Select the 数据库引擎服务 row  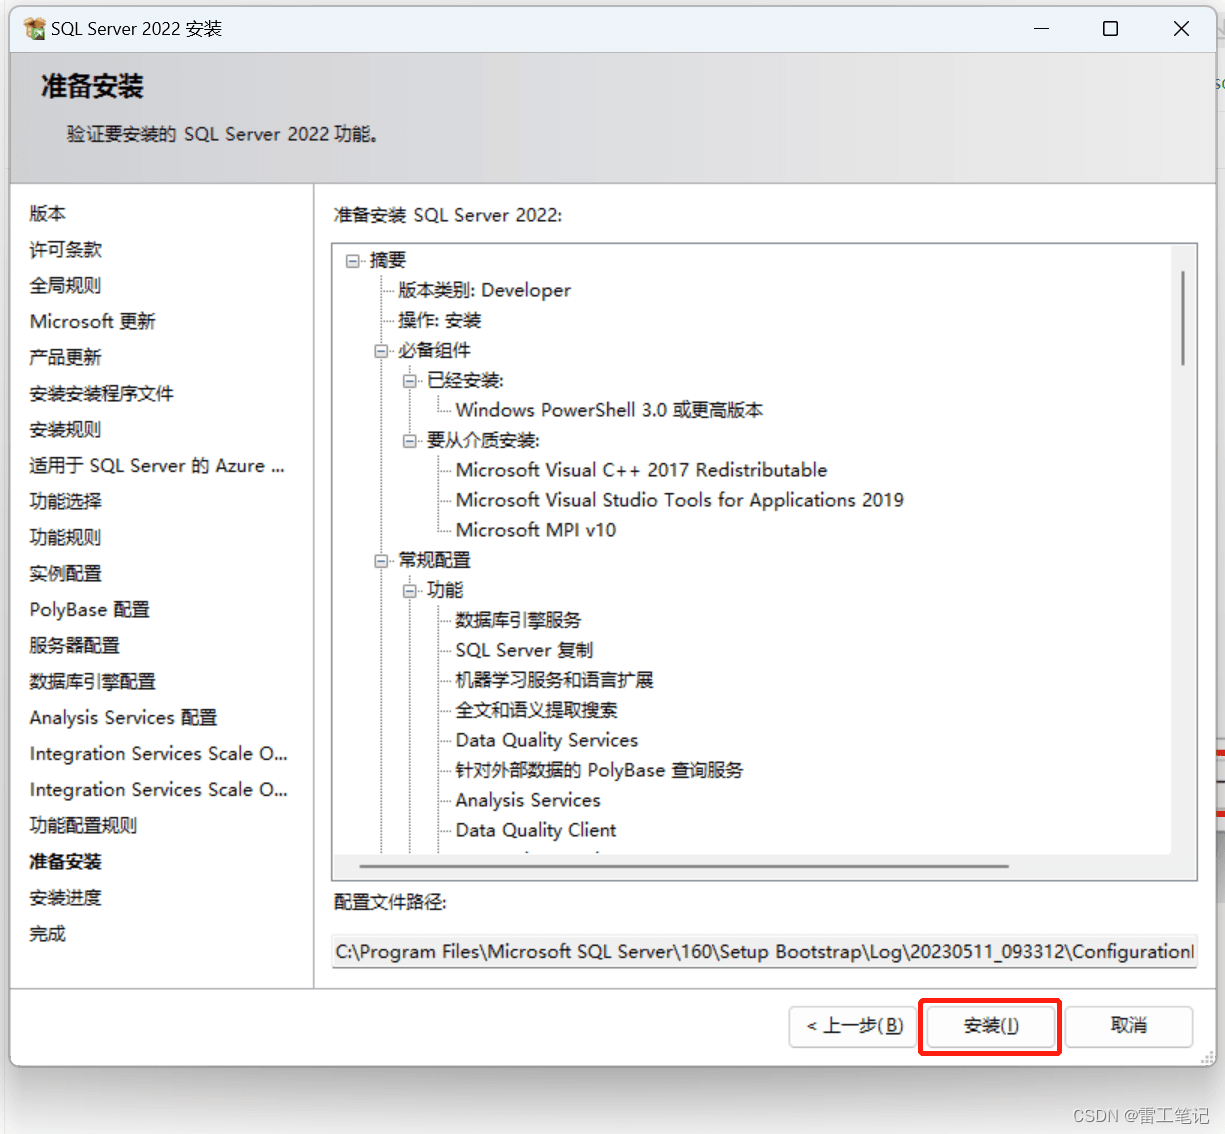[x=518, y=620]
